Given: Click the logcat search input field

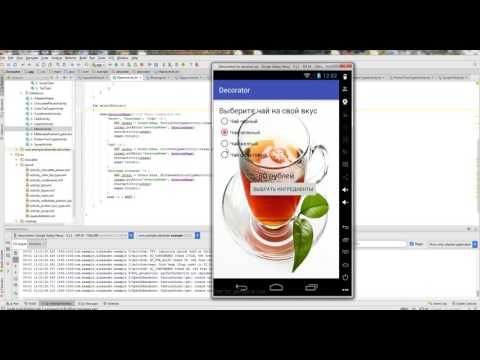Looking at the screenshot, I should pos(380,244).
